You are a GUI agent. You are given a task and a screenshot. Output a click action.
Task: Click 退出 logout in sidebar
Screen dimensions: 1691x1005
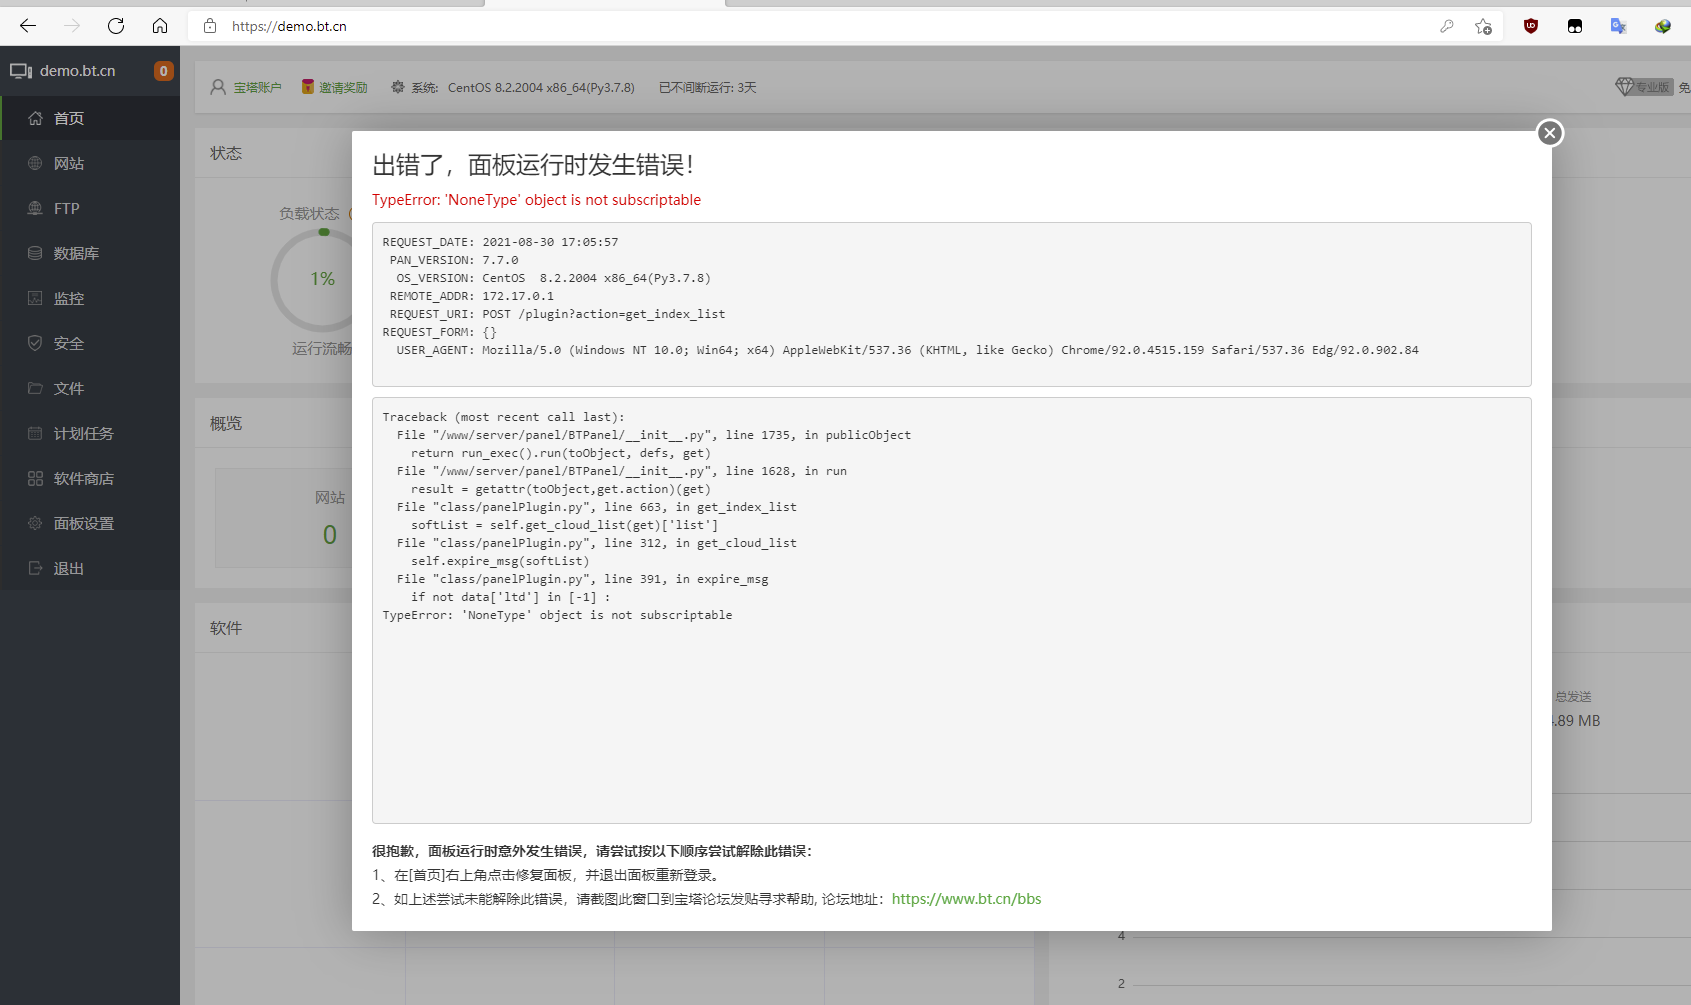point(90,568)
